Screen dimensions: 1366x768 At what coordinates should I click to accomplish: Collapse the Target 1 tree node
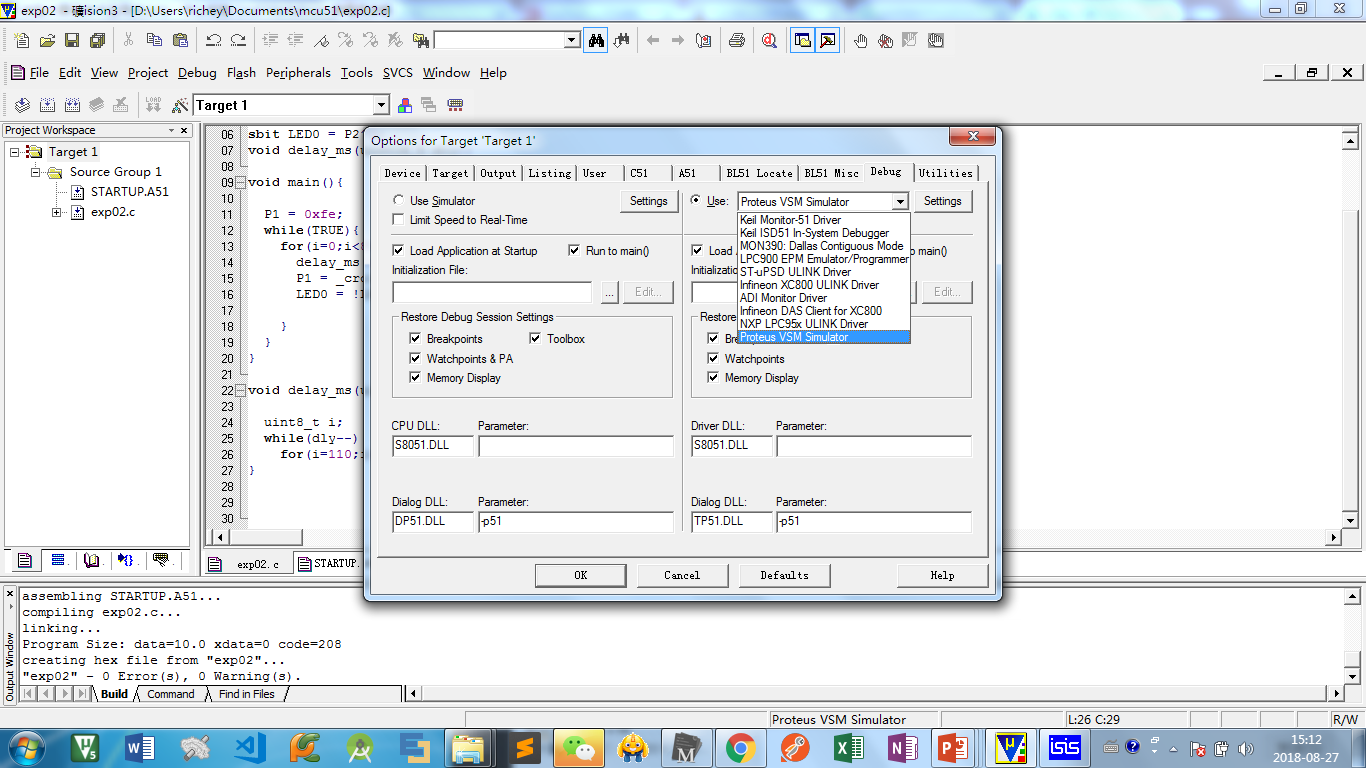pyautogui.click(x=15, y=152)
